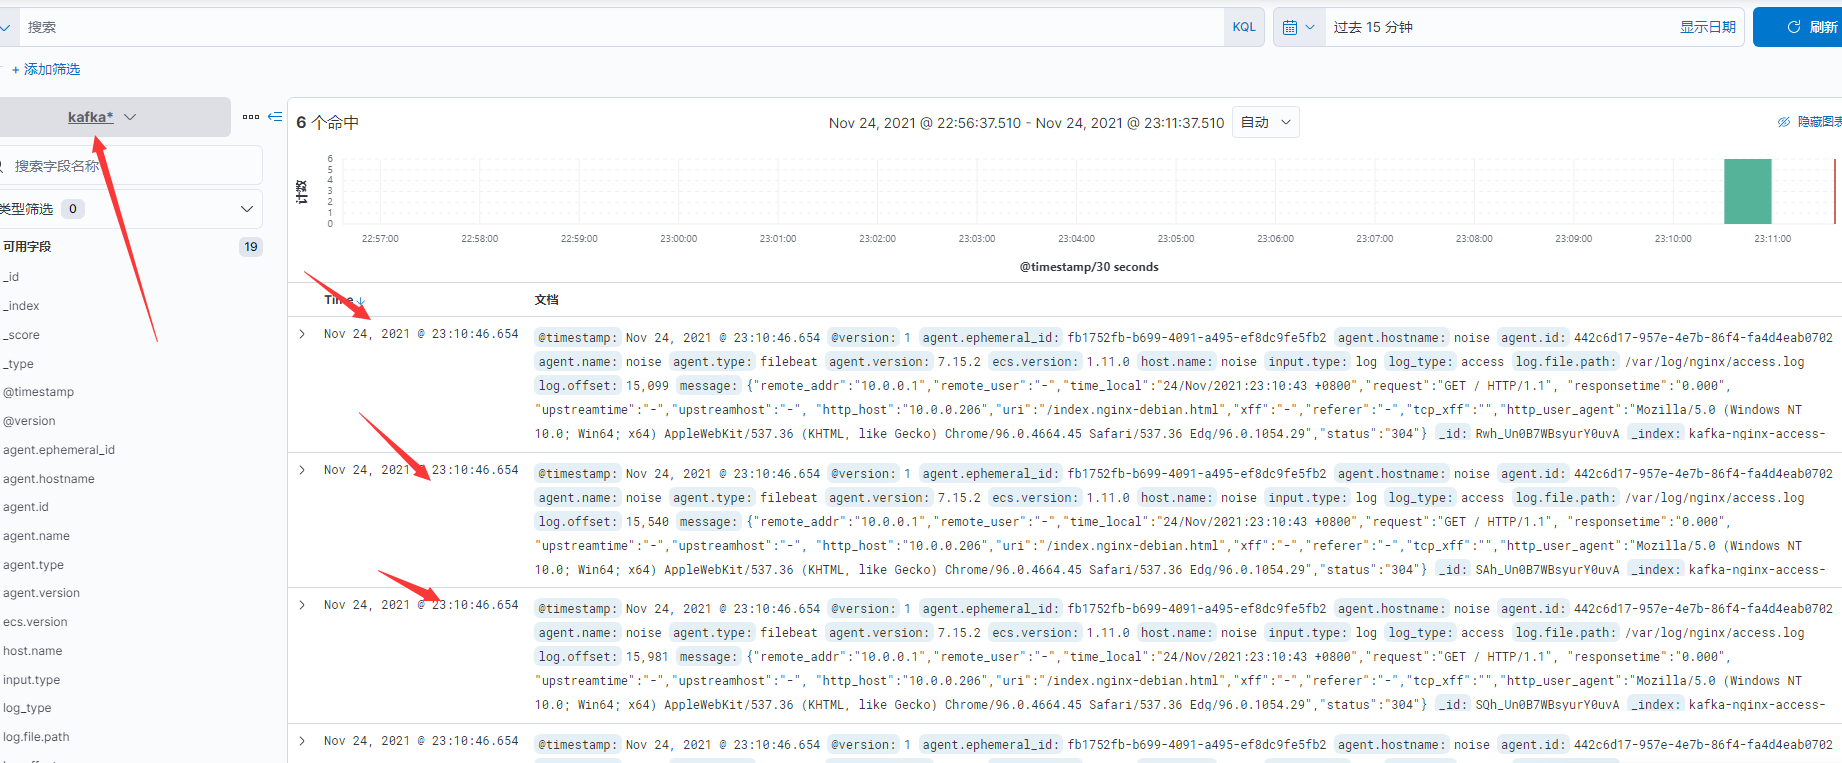Screen dimensions: 1842x763
Task: Expand the document row with log.offset 15,099
Action: [x=302, y=334]
